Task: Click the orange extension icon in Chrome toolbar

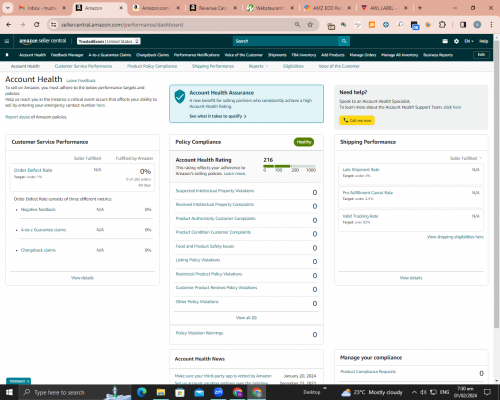Action: pyautogui.click(x=372, y=25)
